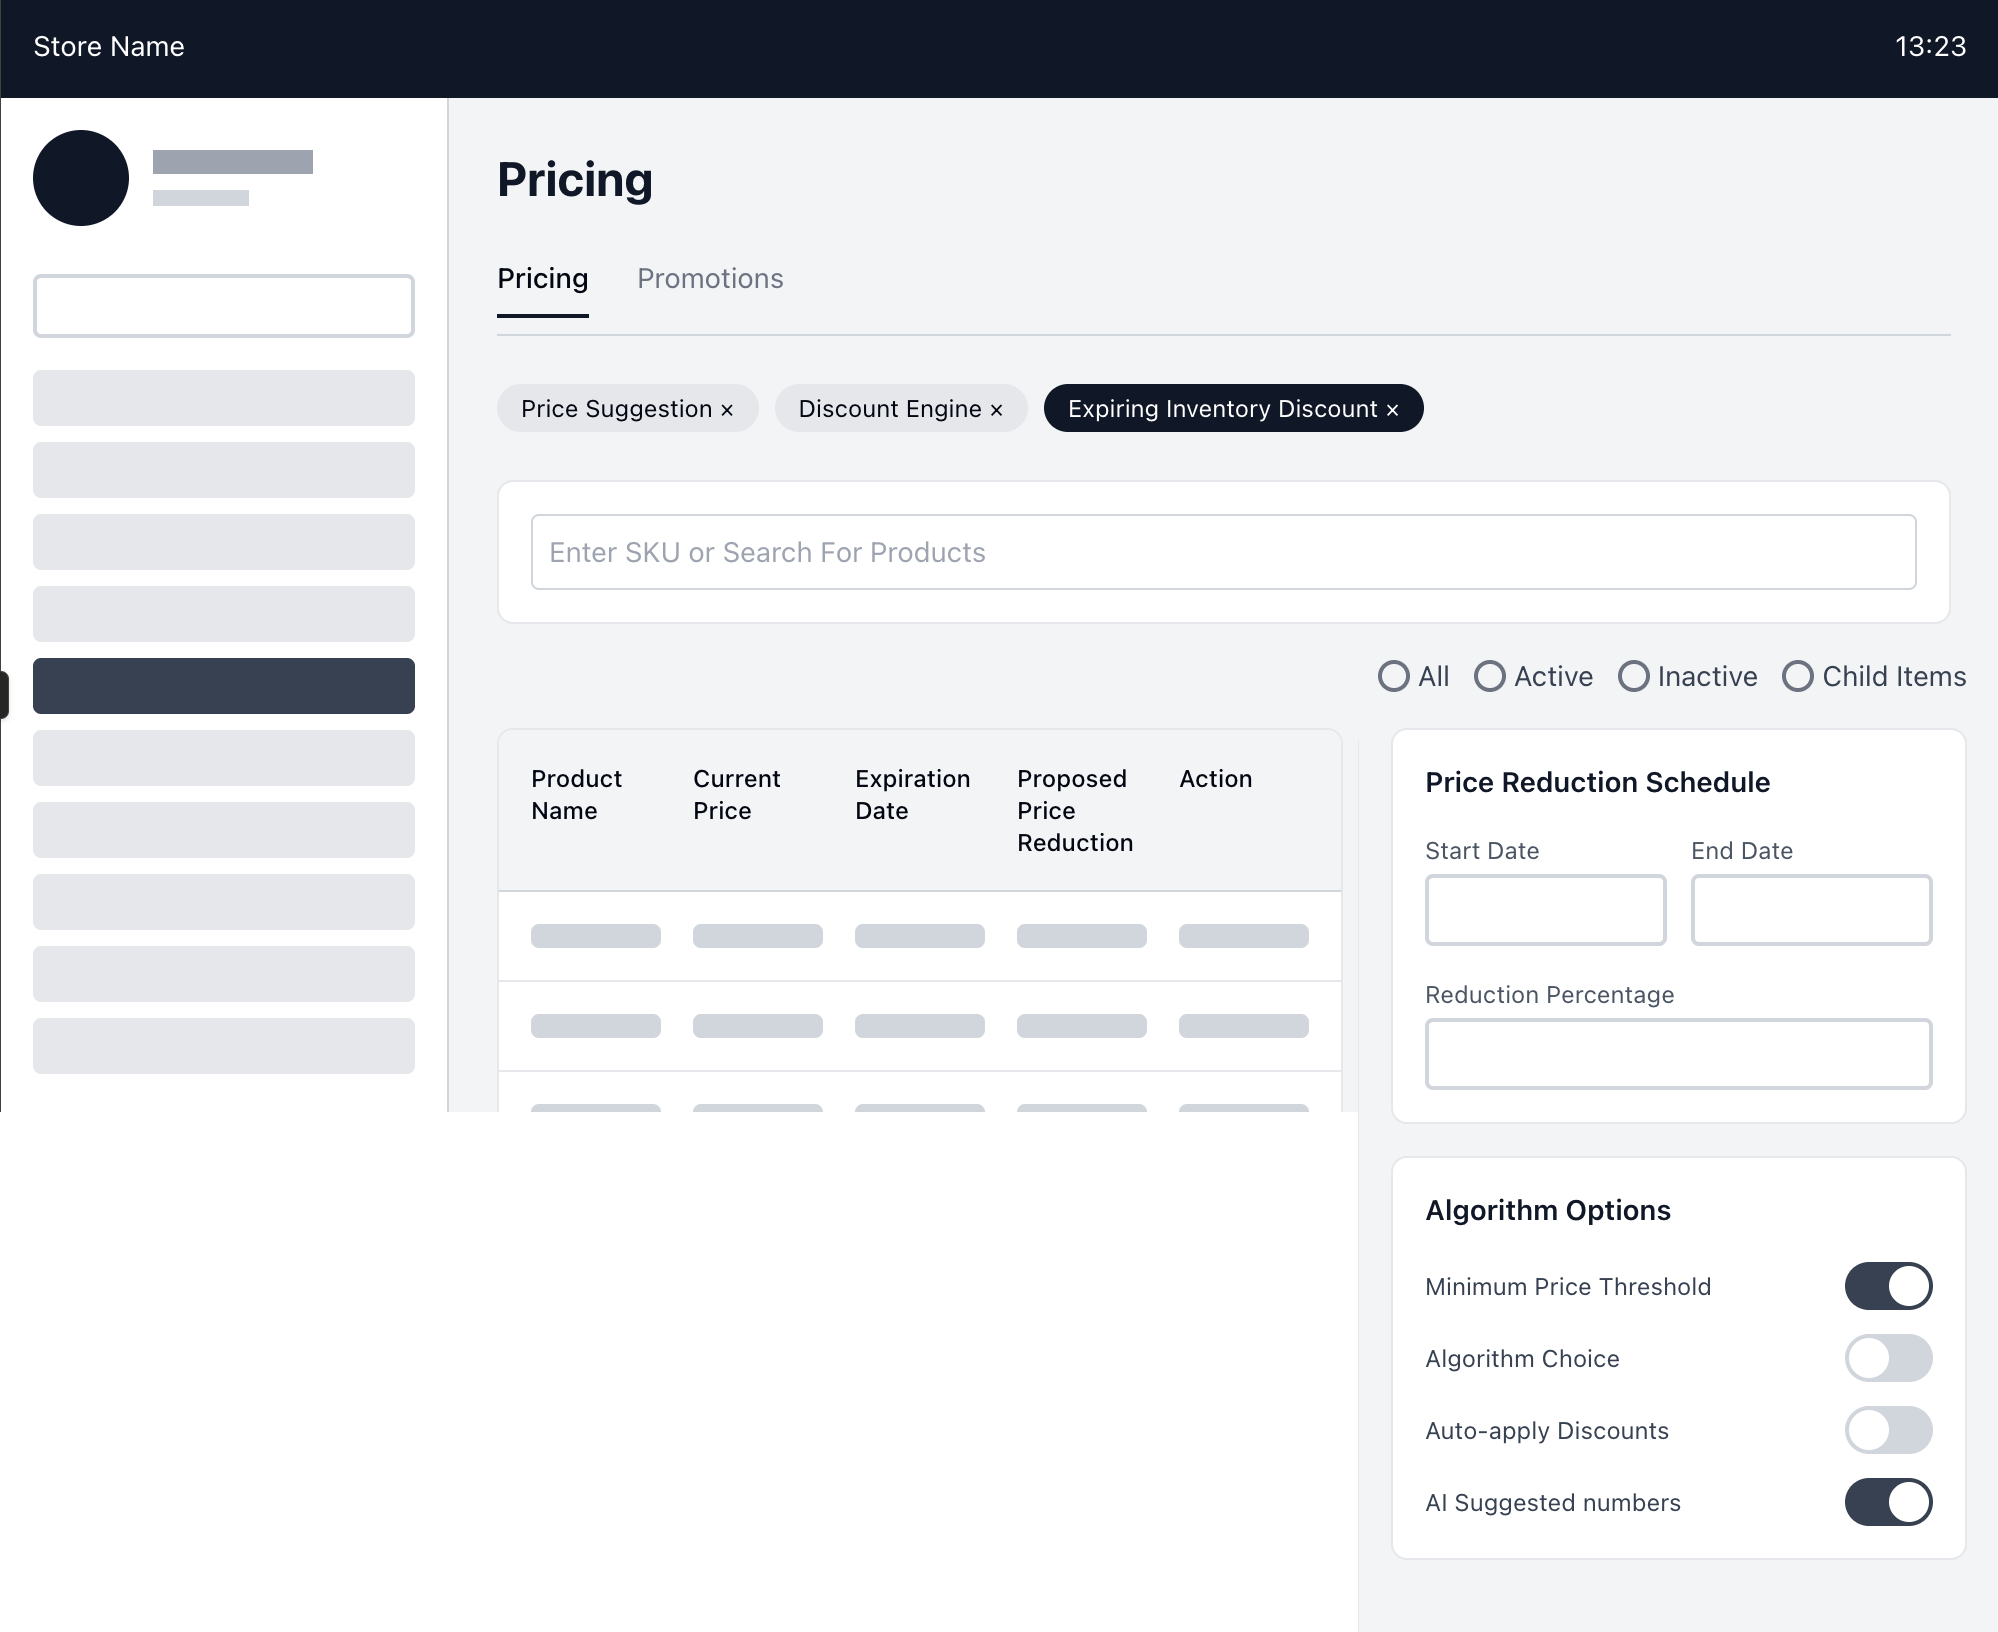Select the Active radio filter
1998x1632 pixels.
pos(1490,677)
